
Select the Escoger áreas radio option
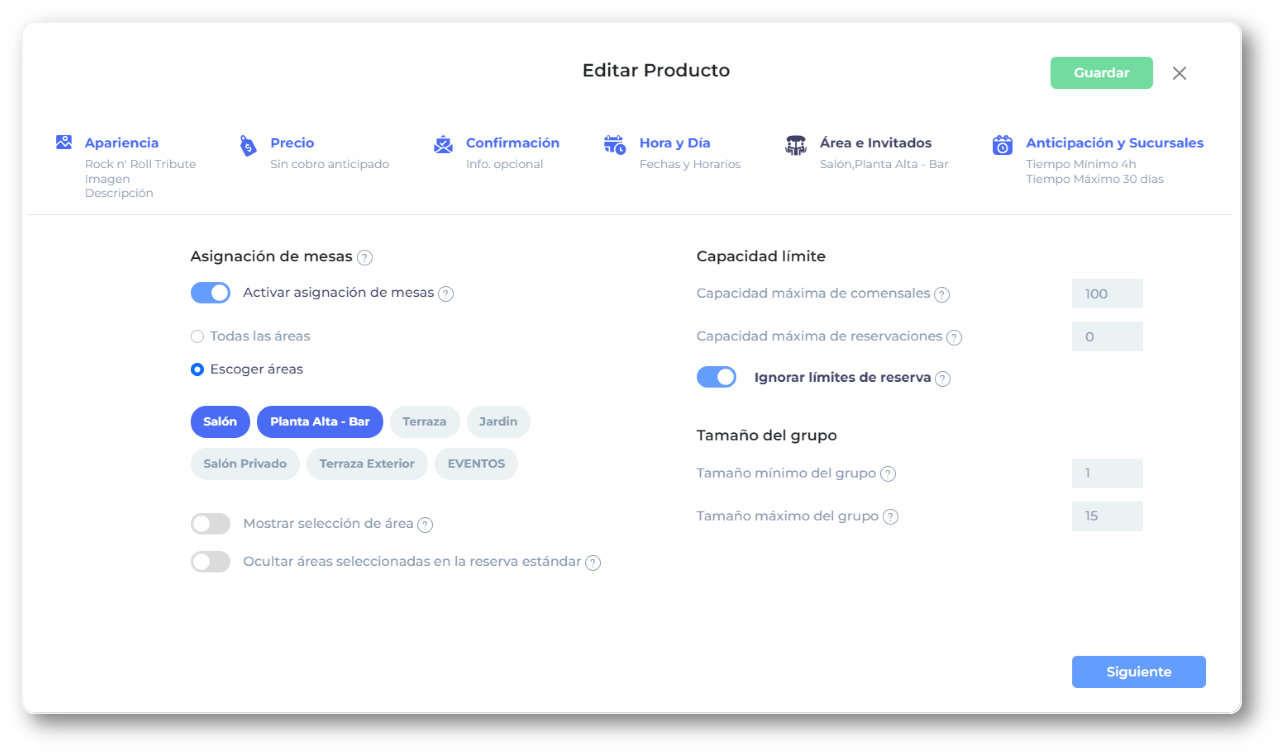coord(197,369)
